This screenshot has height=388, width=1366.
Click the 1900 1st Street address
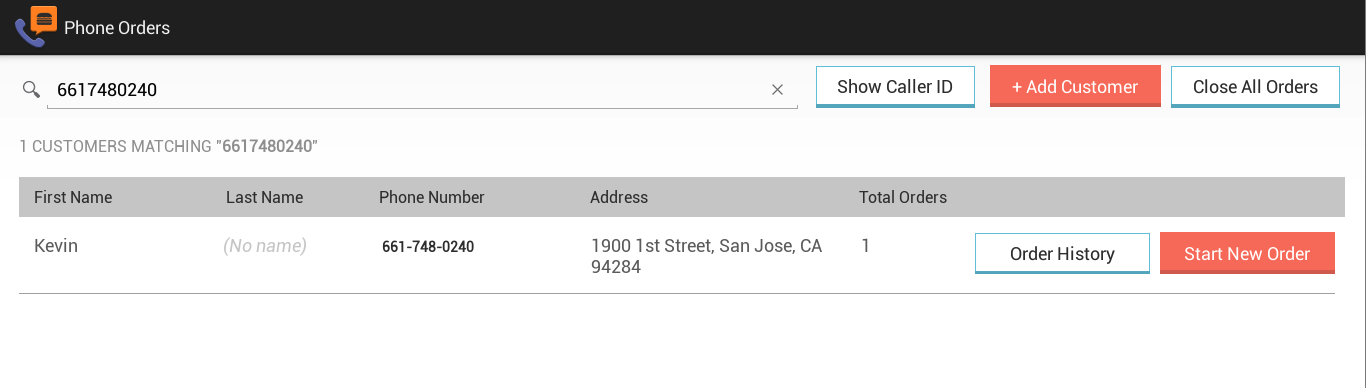(706, 257)
